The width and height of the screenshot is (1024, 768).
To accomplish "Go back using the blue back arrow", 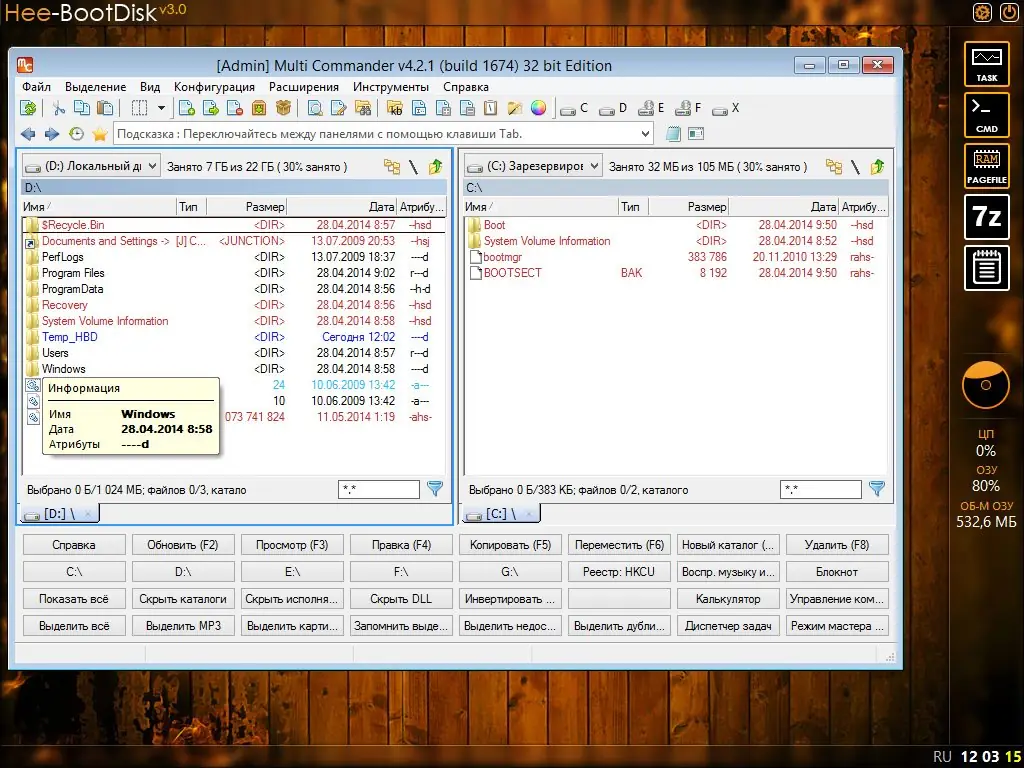I will pyautogui.click(x=27, y=133).
